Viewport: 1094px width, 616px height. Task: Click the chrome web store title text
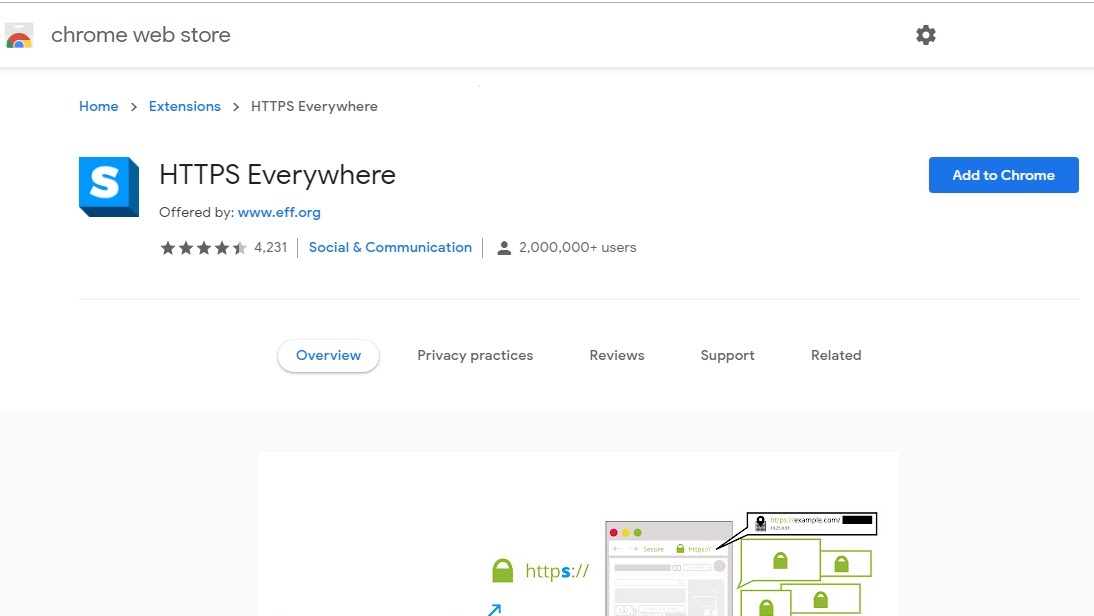140,35
